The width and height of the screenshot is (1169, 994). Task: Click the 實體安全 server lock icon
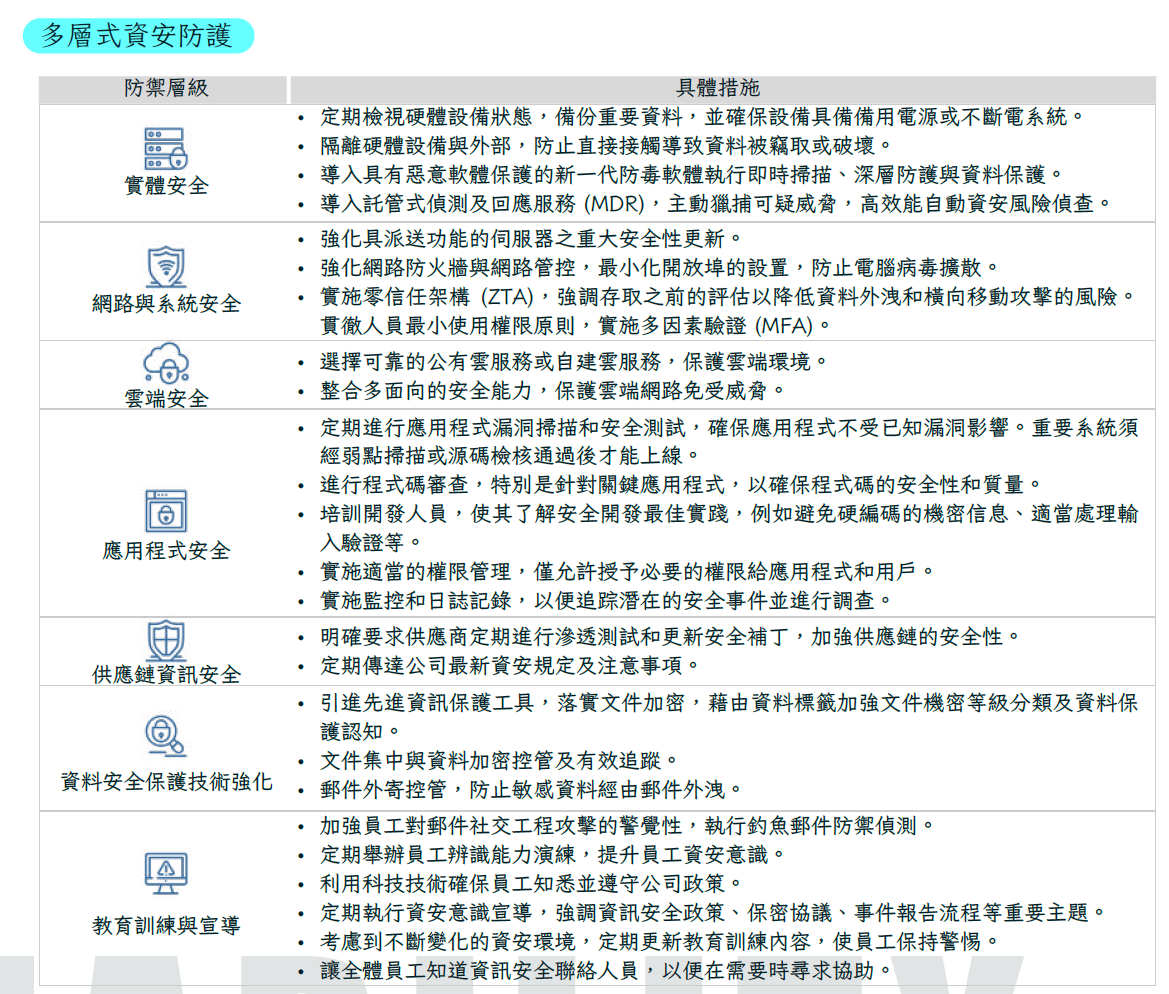click(x=166, y=149)
